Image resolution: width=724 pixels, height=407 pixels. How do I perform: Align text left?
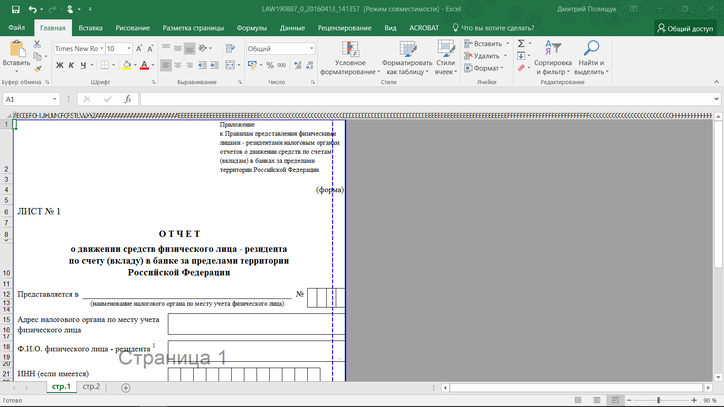point(166,65)
